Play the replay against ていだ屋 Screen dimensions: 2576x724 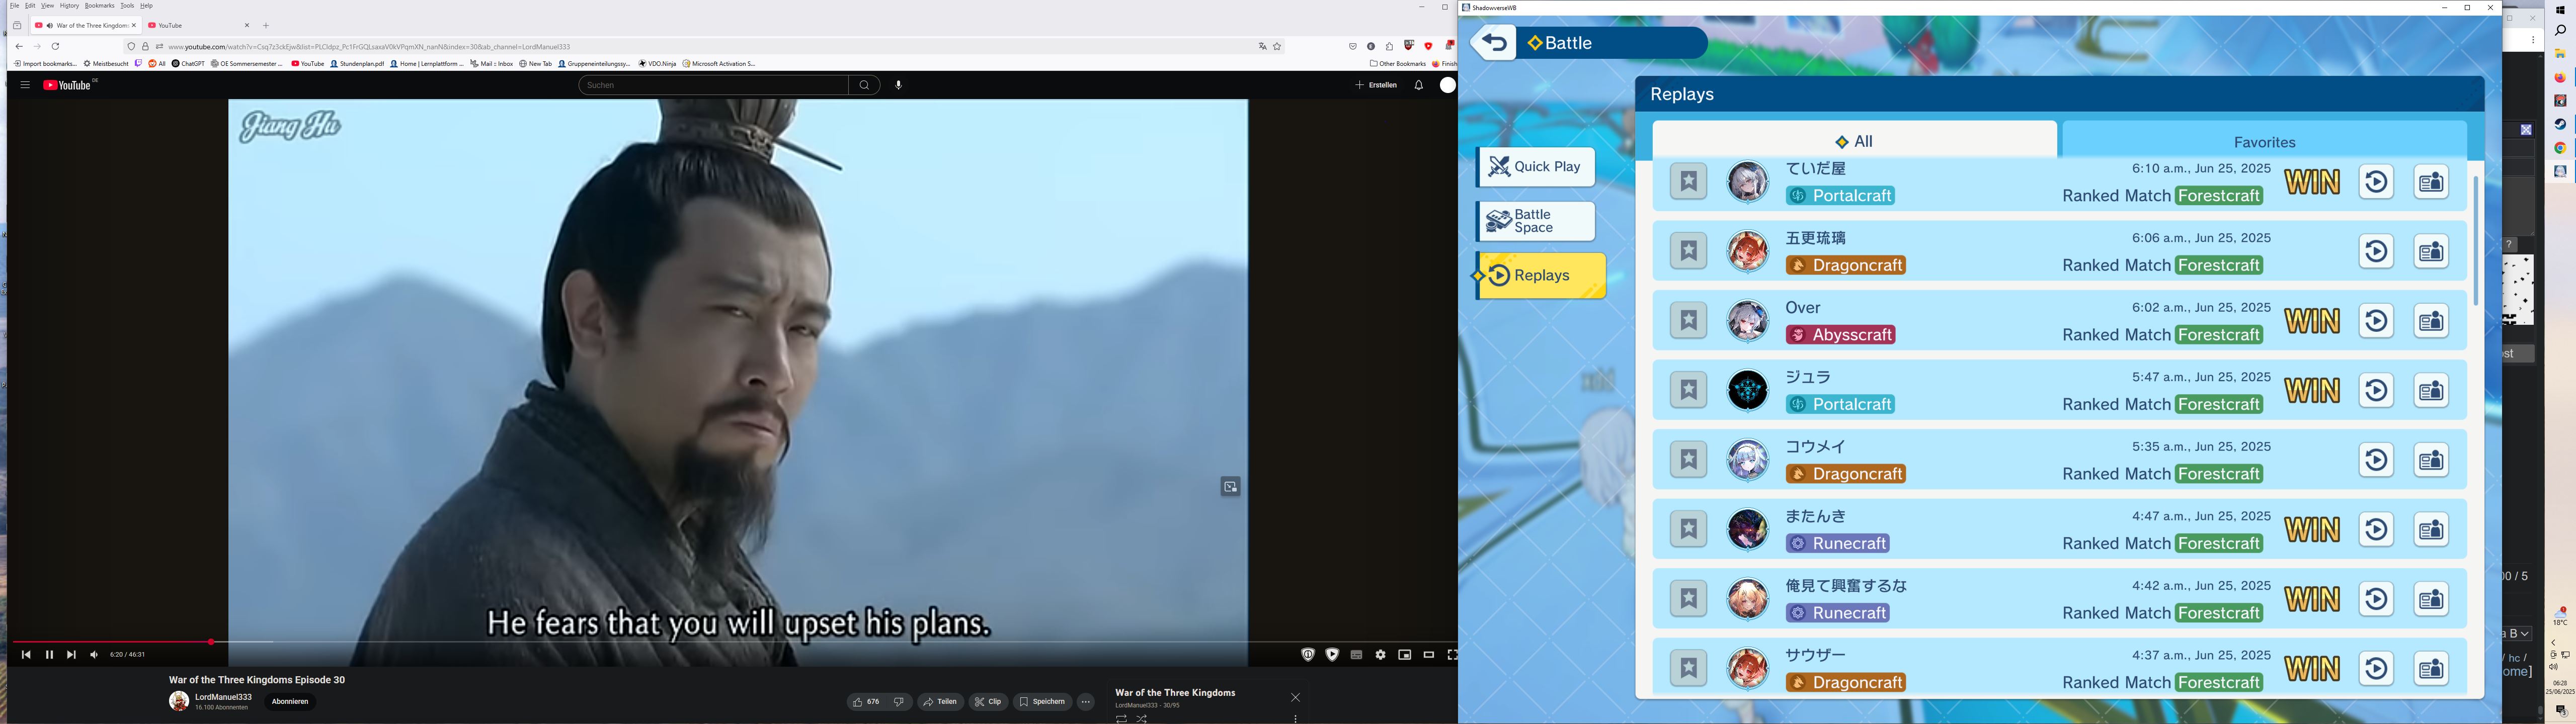pyautogui.click(x=2377, y=182)
